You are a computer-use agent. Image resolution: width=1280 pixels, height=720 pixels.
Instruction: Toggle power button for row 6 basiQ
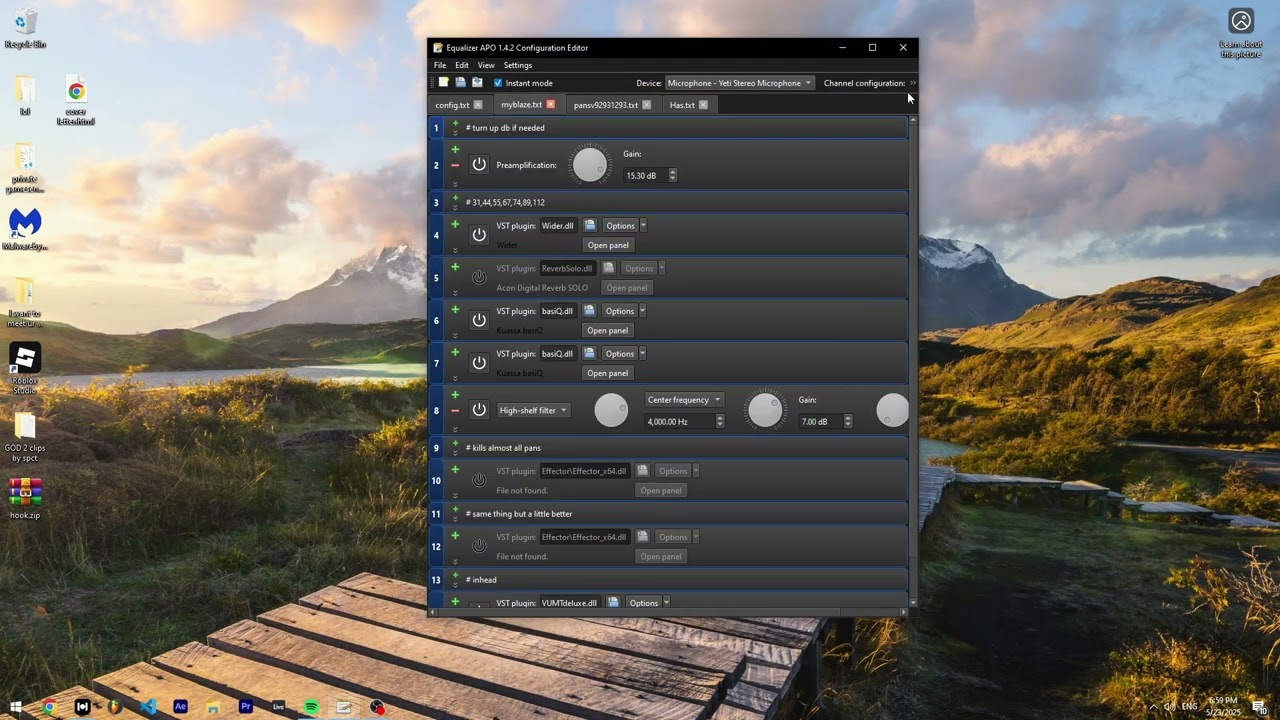coord(479,320)
